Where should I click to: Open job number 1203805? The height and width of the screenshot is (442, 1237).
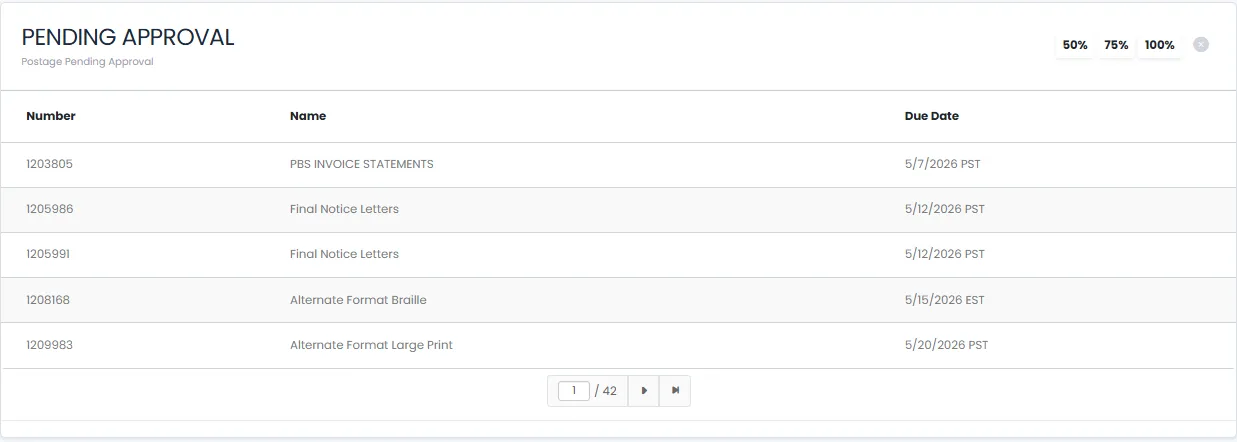pyautogui.click(x=49, y=164)
